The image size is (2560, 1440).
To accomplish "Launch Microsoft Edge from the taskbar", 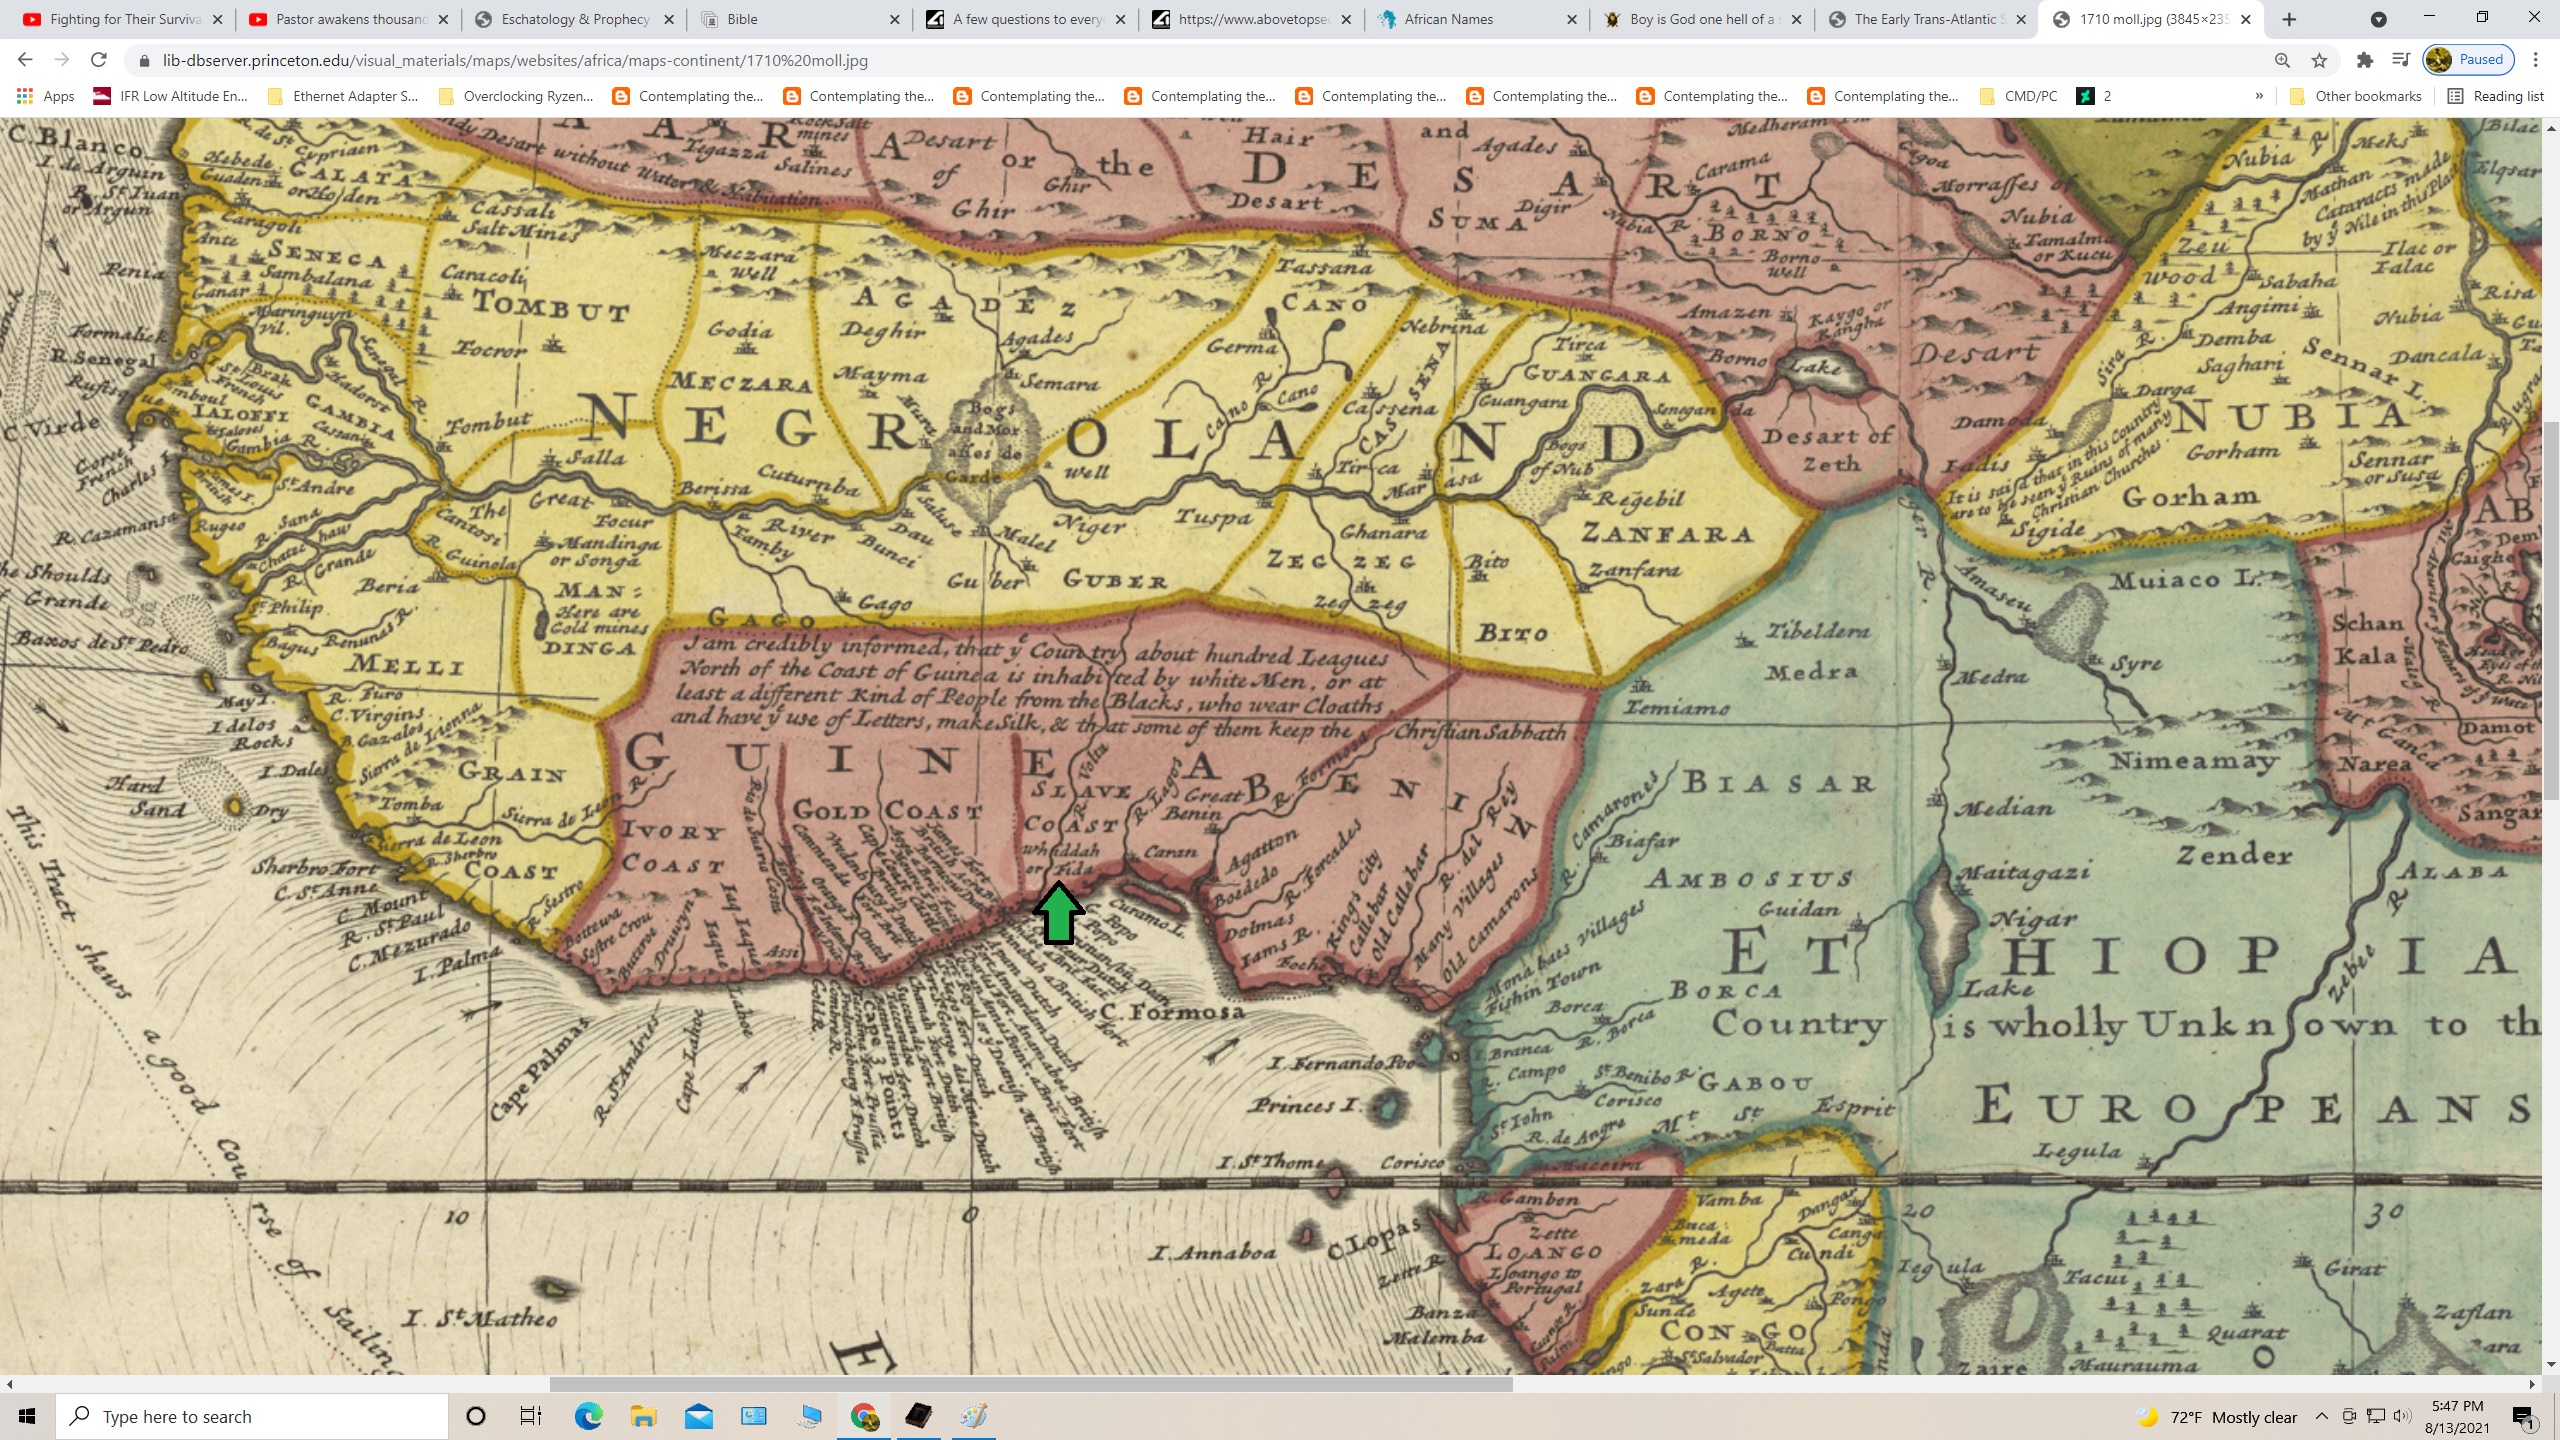I will pyautogui.click(x=588, y=1416).
